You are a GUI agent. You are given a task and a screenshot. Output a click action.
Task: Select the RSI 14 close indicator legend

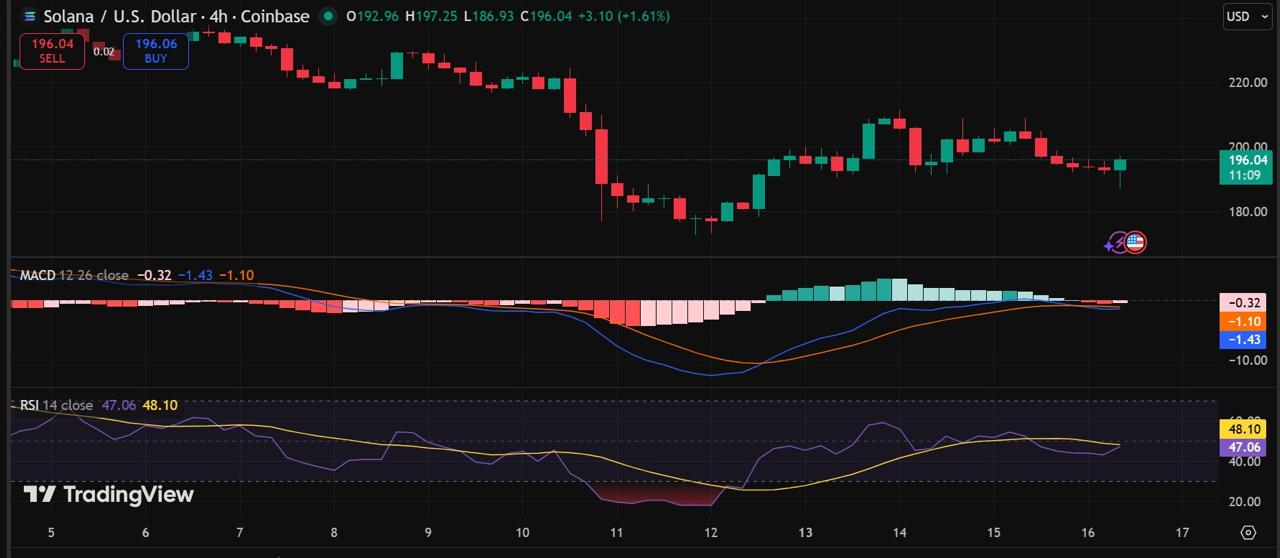(x=56, y=405)
